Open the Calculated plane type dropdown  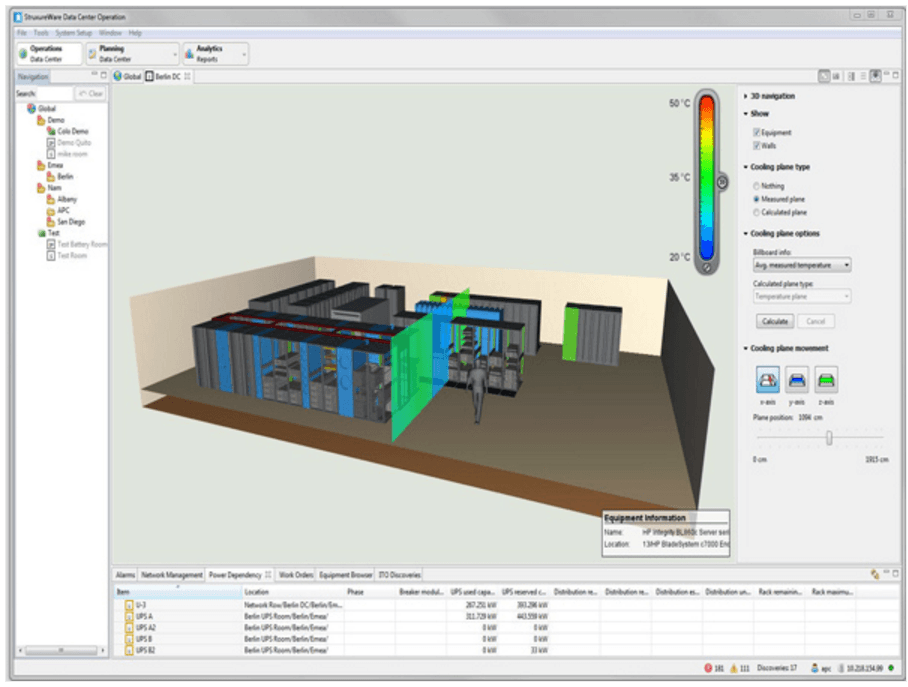coord(802,297)
